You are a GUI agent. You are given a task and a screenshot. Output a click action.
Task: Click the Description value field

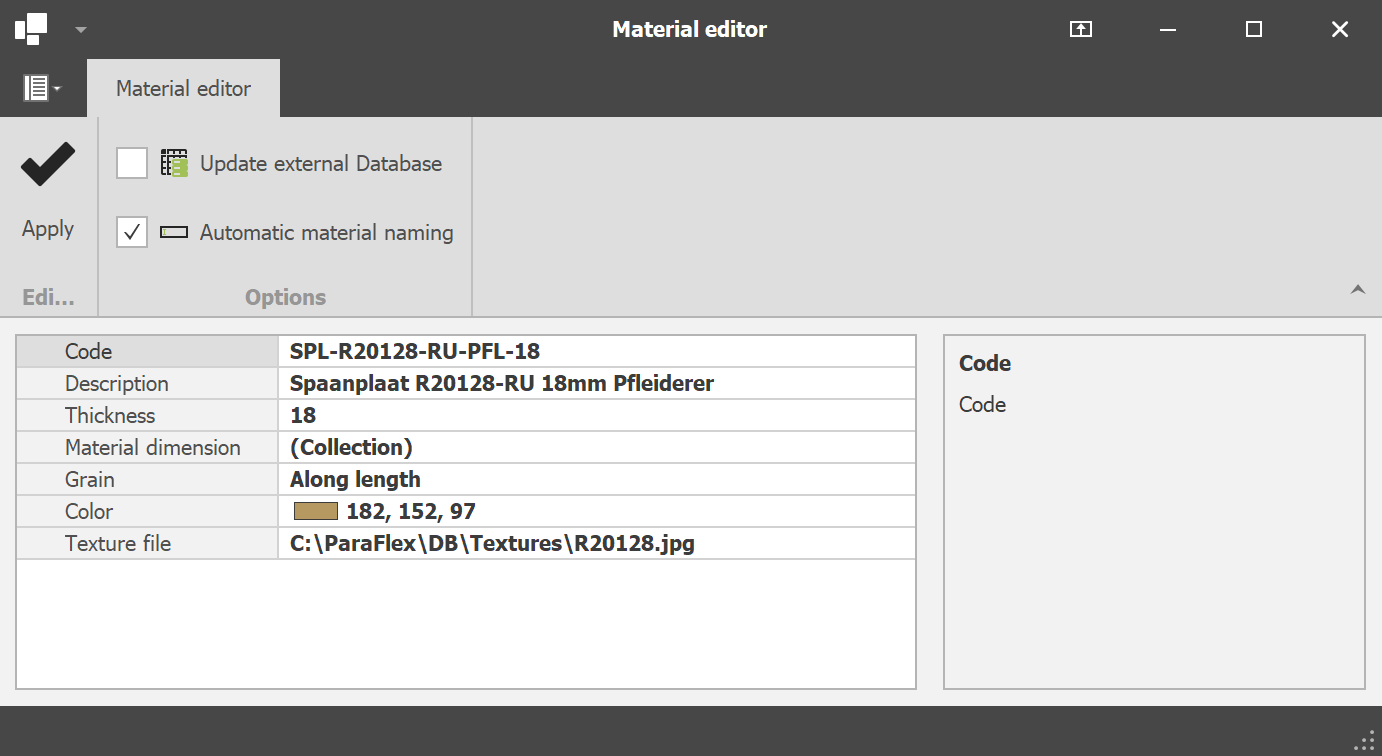596,384
